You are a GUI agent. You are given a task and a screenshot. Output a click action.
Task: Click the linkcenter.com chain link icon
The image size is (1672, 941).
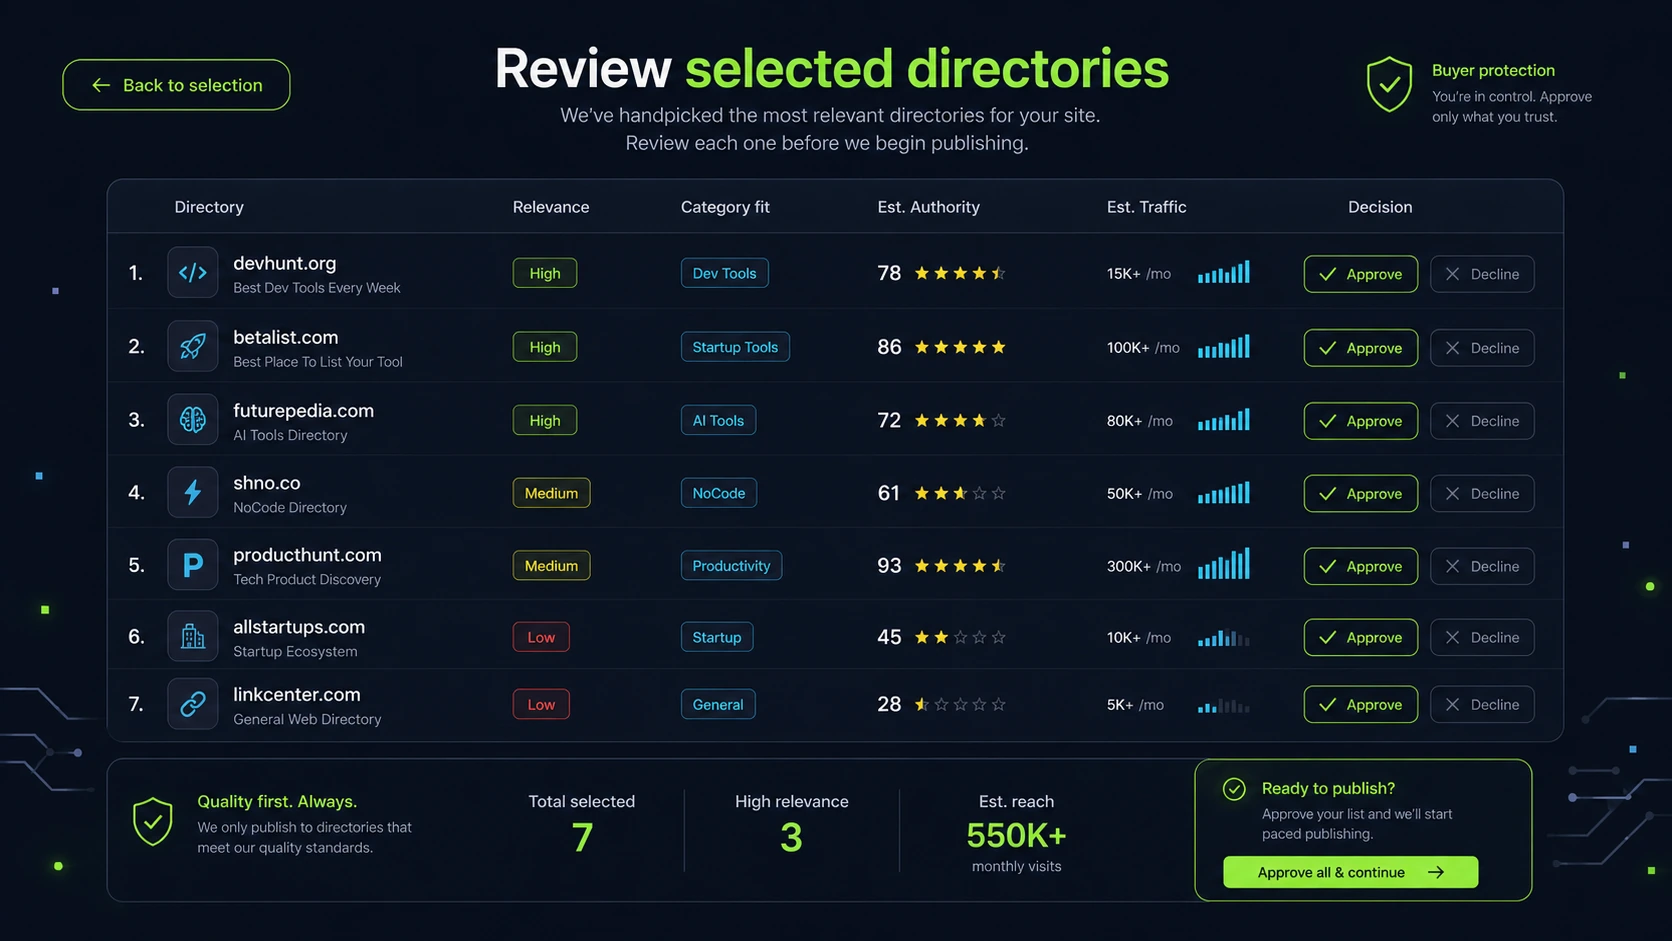193,704
